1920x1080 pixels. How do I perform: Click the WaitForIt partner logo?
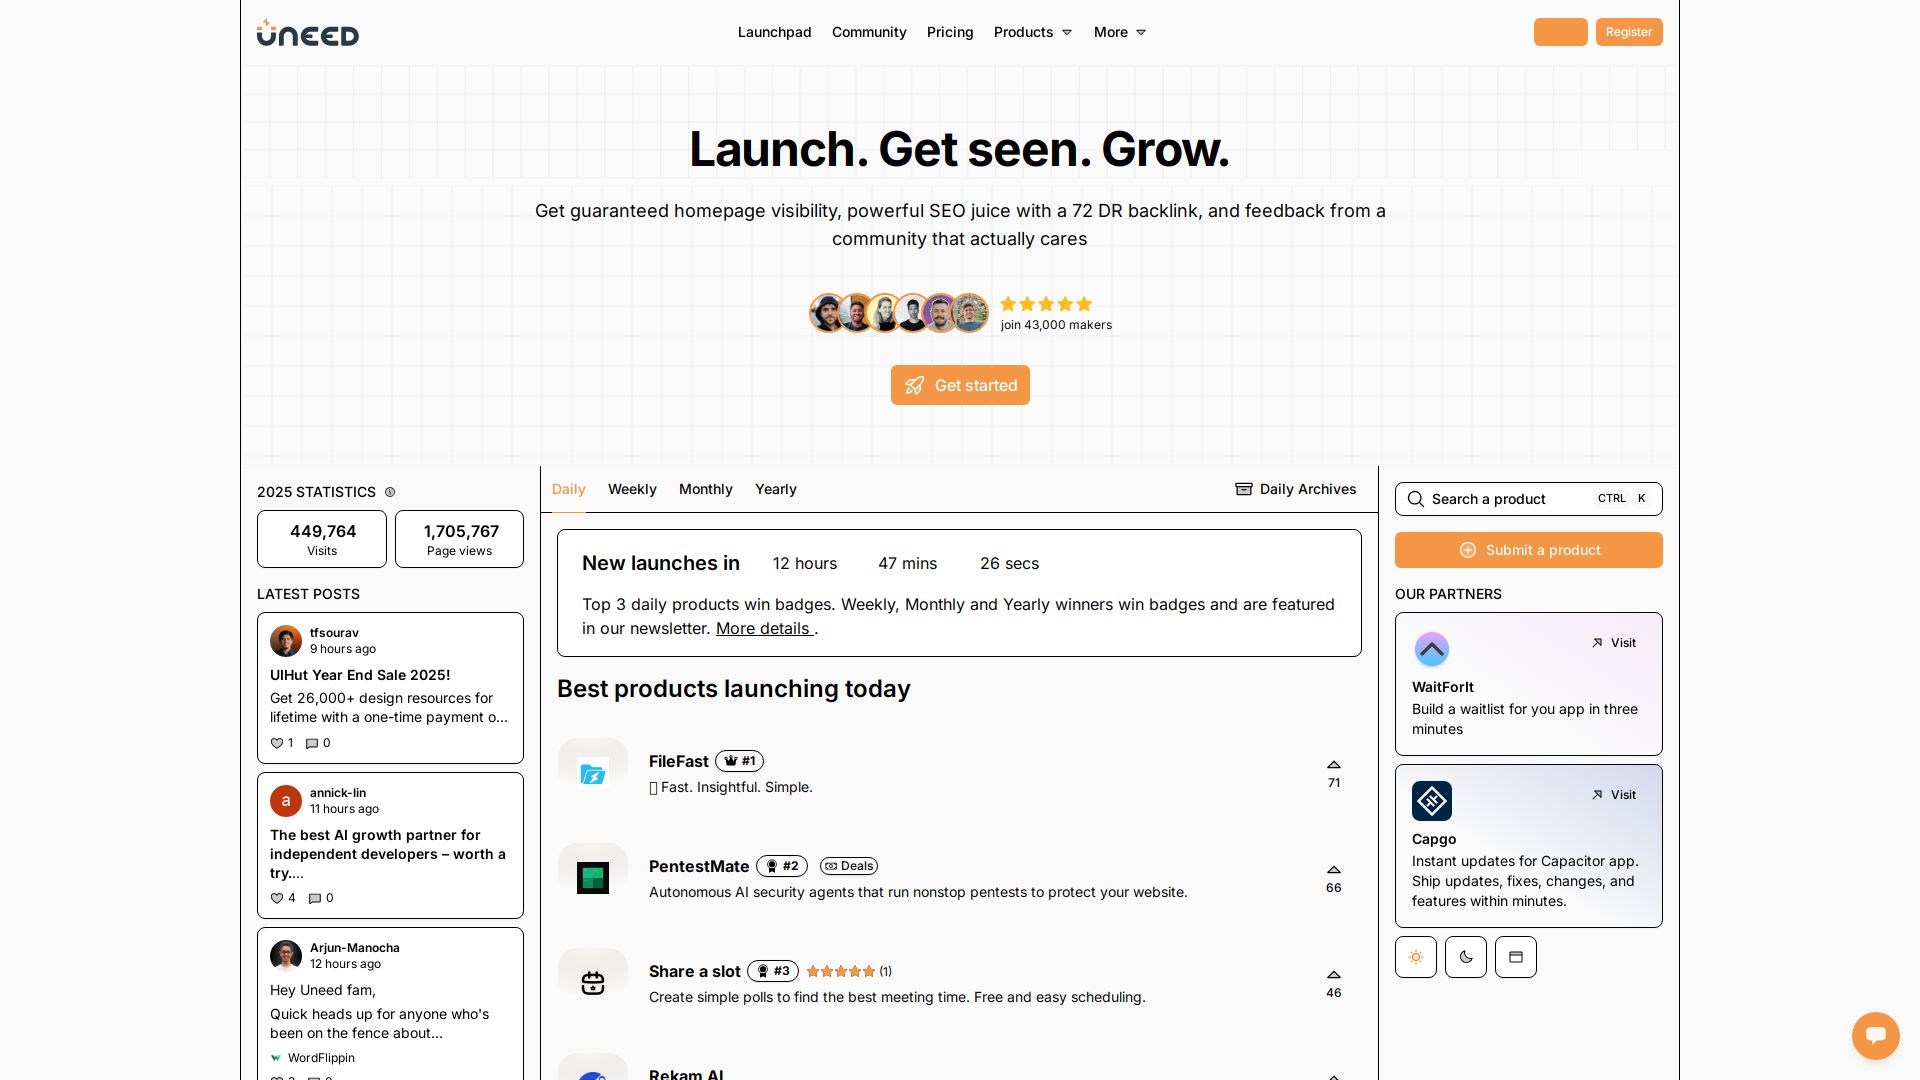tap(1431, 650)
